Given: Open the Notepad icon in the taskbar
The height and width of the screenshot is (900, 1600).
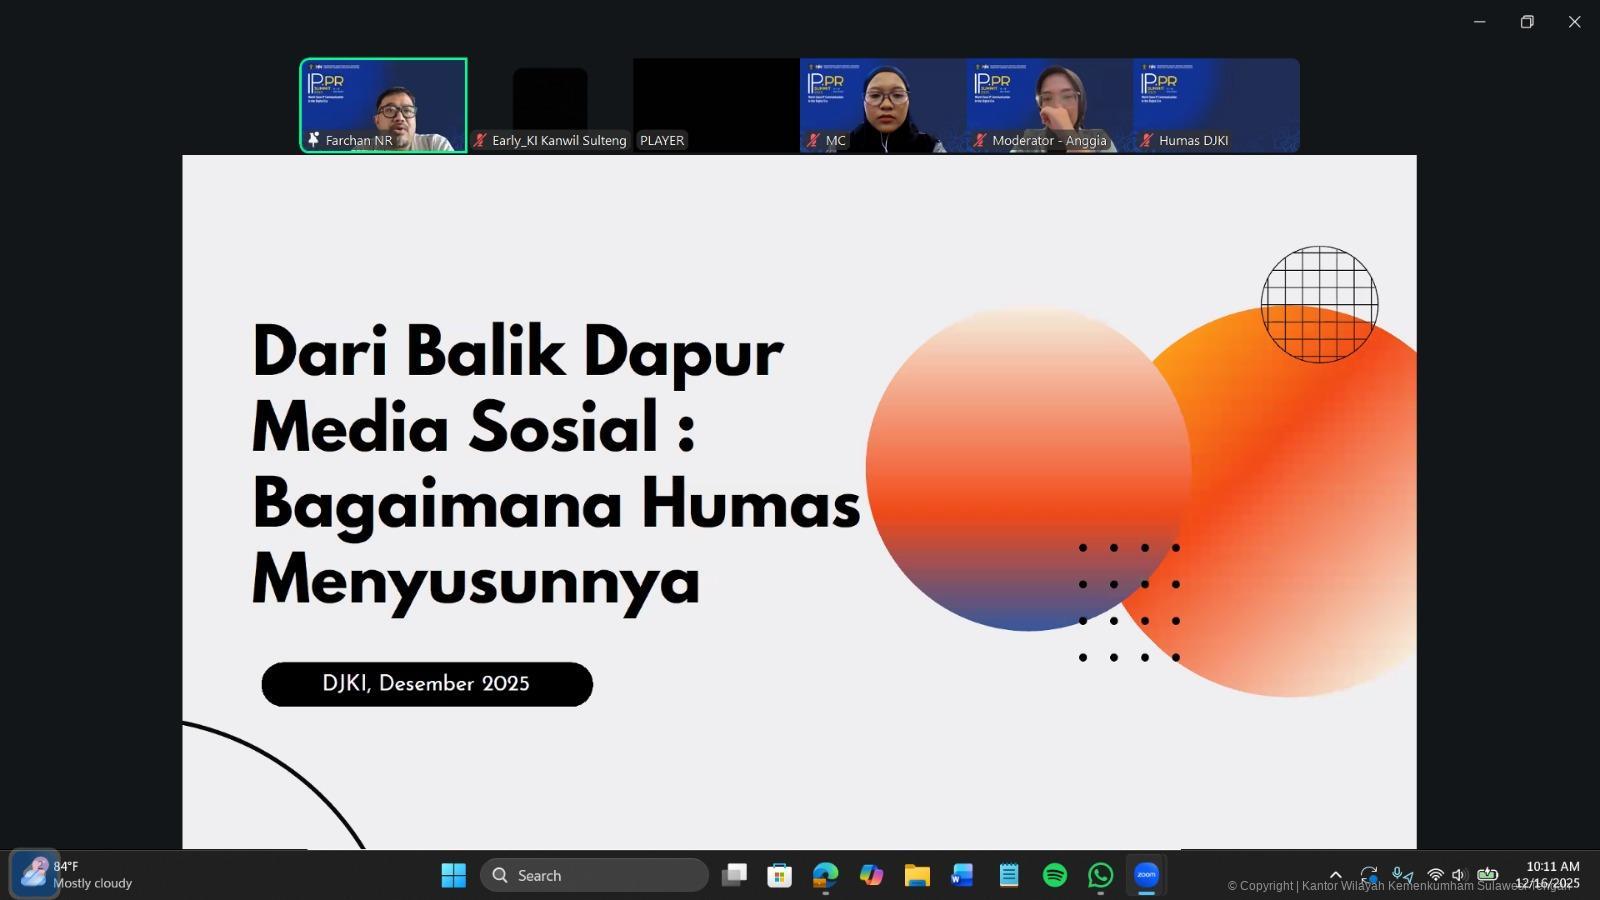Looking at the screenshot, I should point(1008,875).
